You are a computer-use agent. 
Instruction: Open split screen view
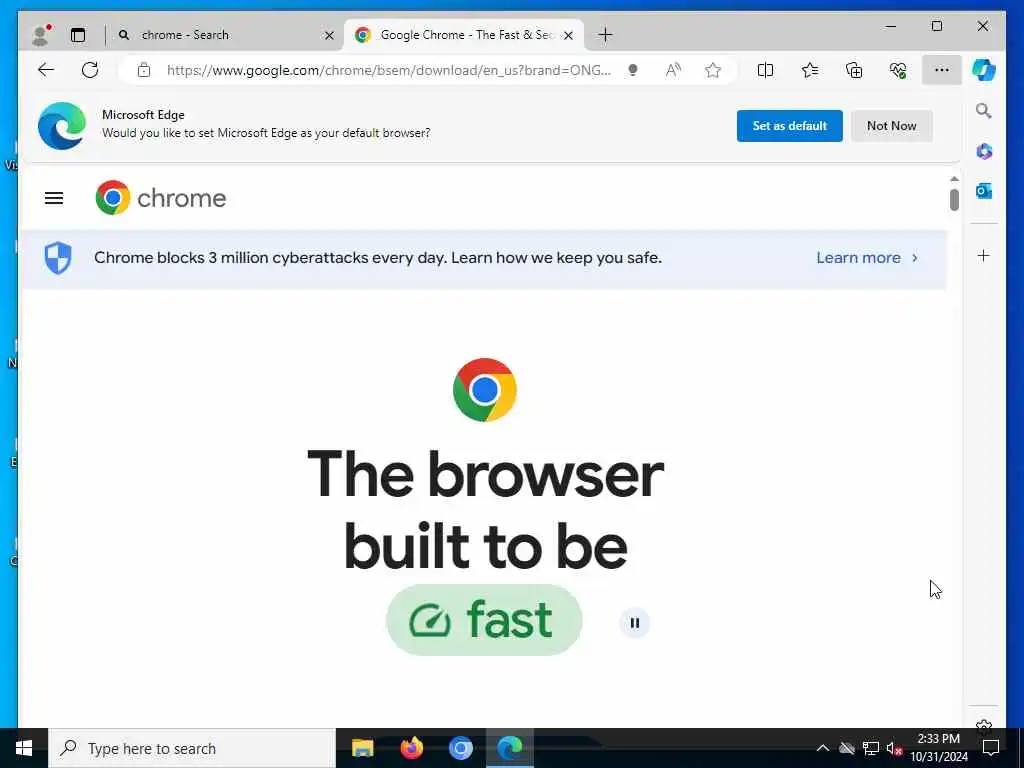click(x=765, y=70)
